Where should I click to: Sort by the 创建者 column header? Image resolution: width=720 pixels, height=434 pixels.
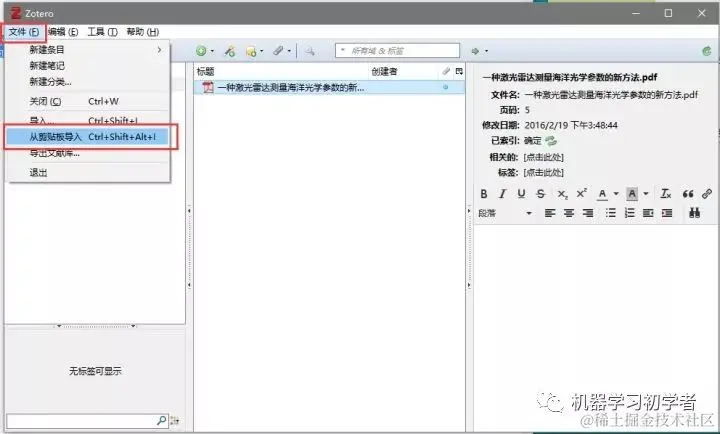pyautogui.click(x=404, y=71)
